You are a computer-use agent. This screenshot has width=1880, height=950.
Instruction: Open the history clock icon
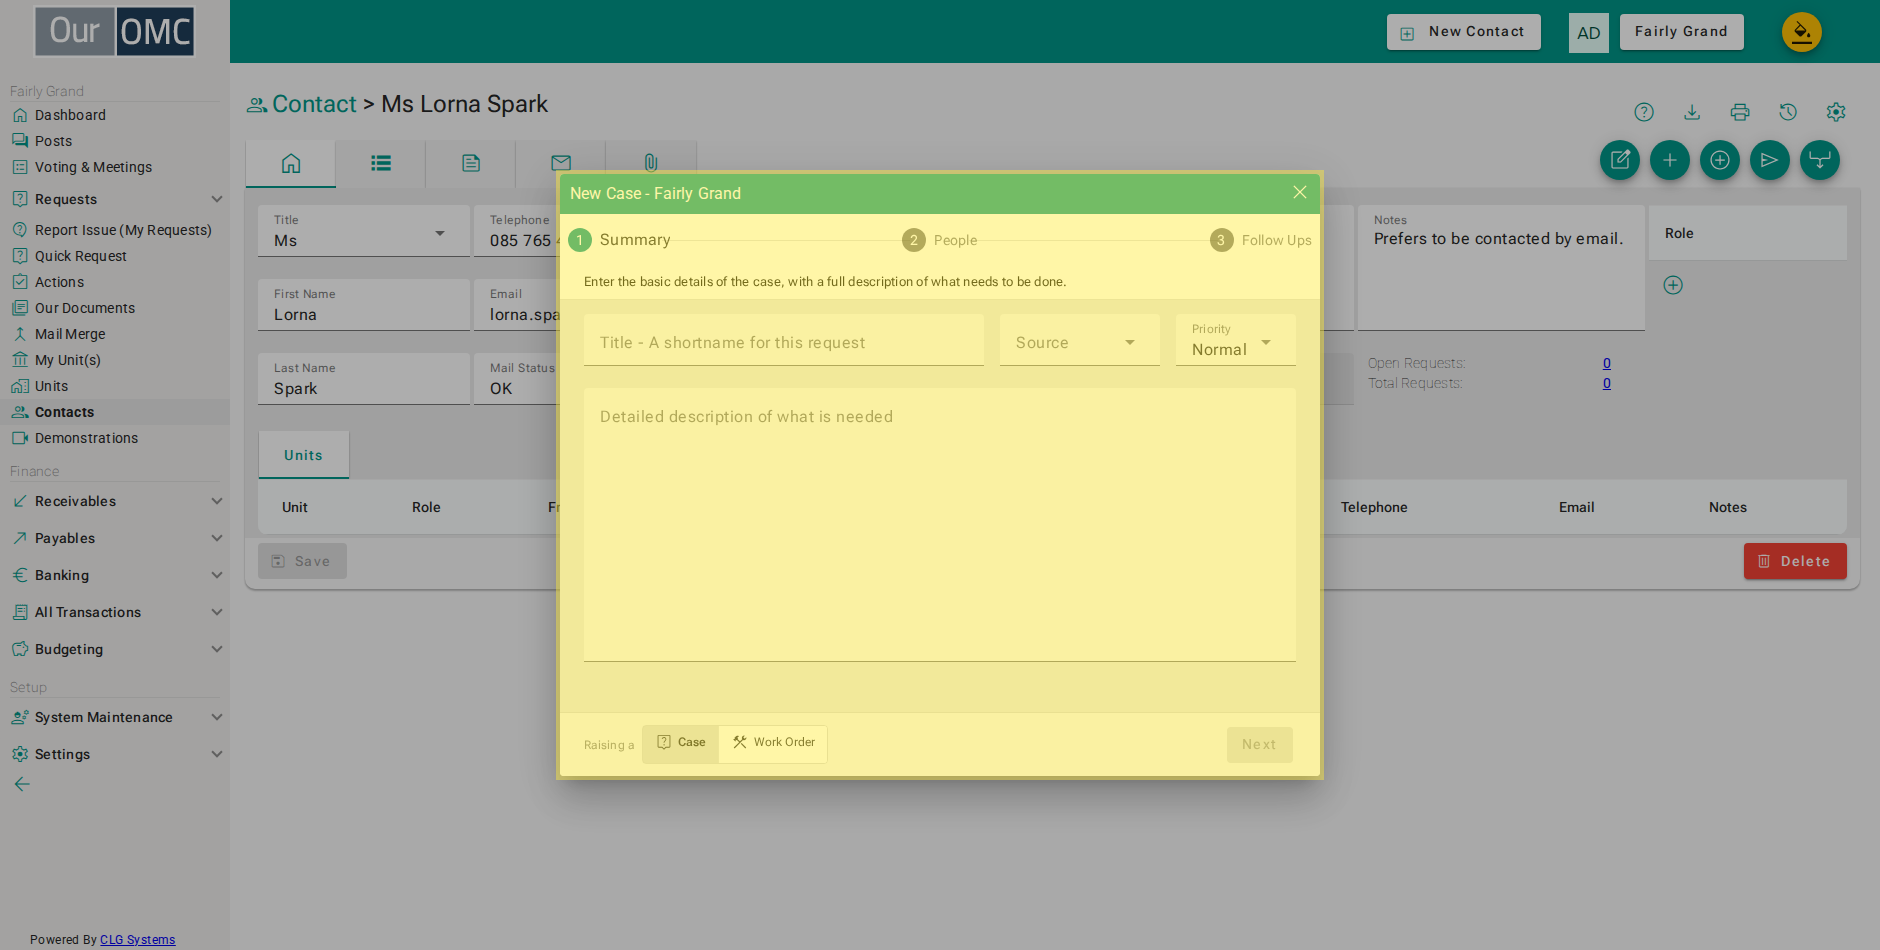1788,112
